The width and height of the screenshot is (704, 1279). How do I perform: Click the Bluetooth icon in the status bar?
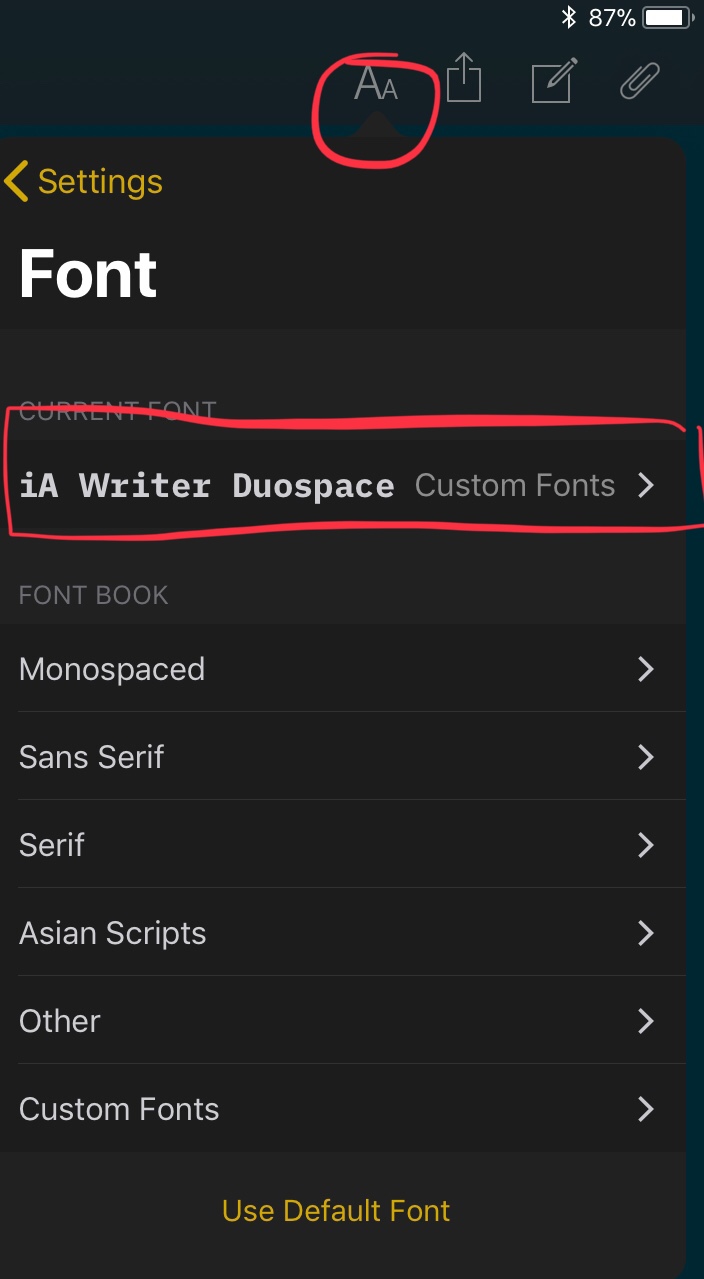tap(571, 16)
